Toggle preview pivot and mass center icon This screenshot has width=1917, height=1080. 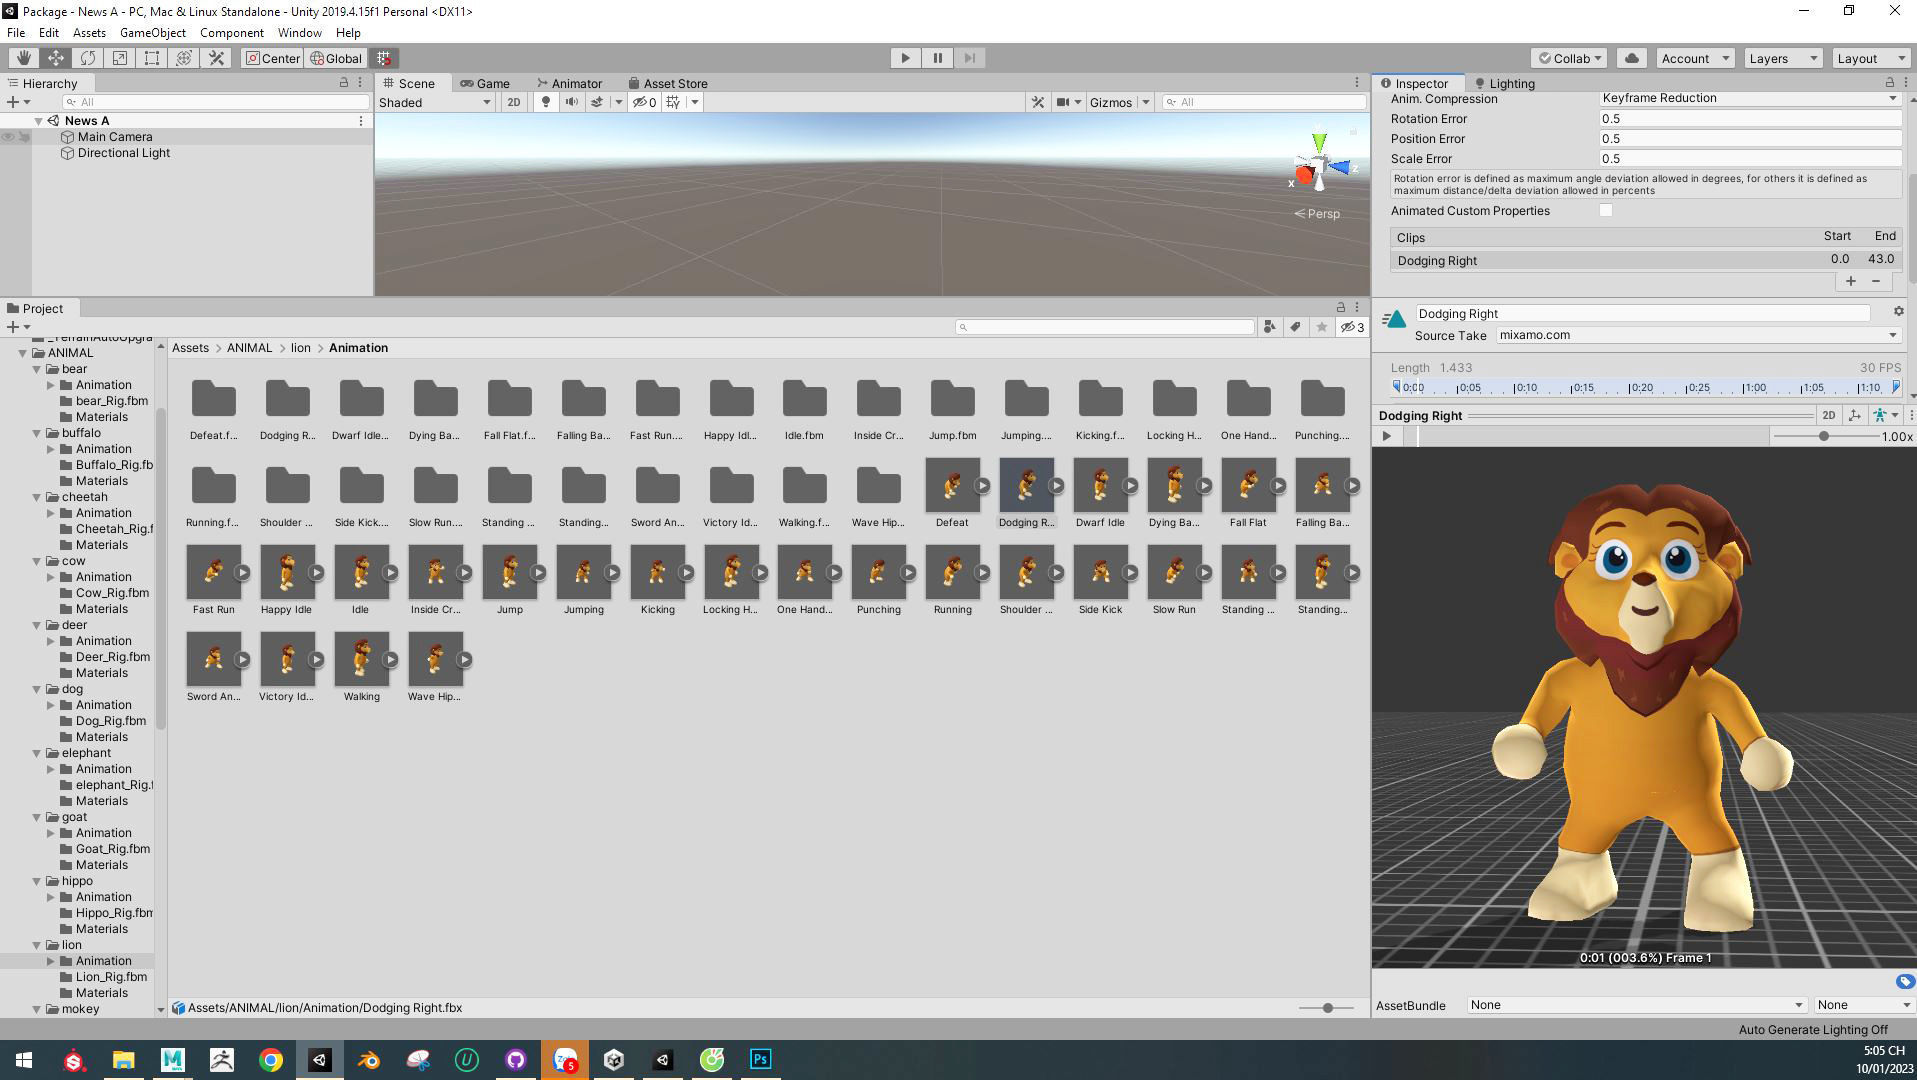(x=1855, y=415)
